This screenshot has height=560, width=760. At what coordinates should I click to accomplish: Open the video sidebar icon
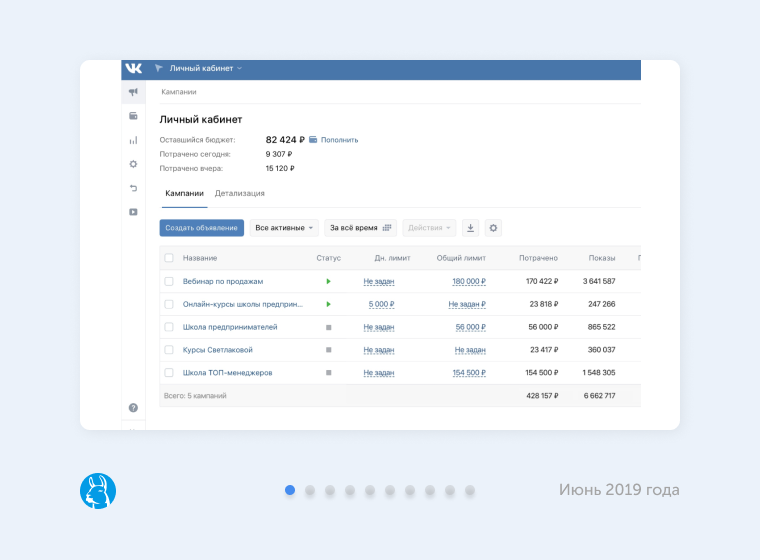pyautogui.click(x=133, y=212)
